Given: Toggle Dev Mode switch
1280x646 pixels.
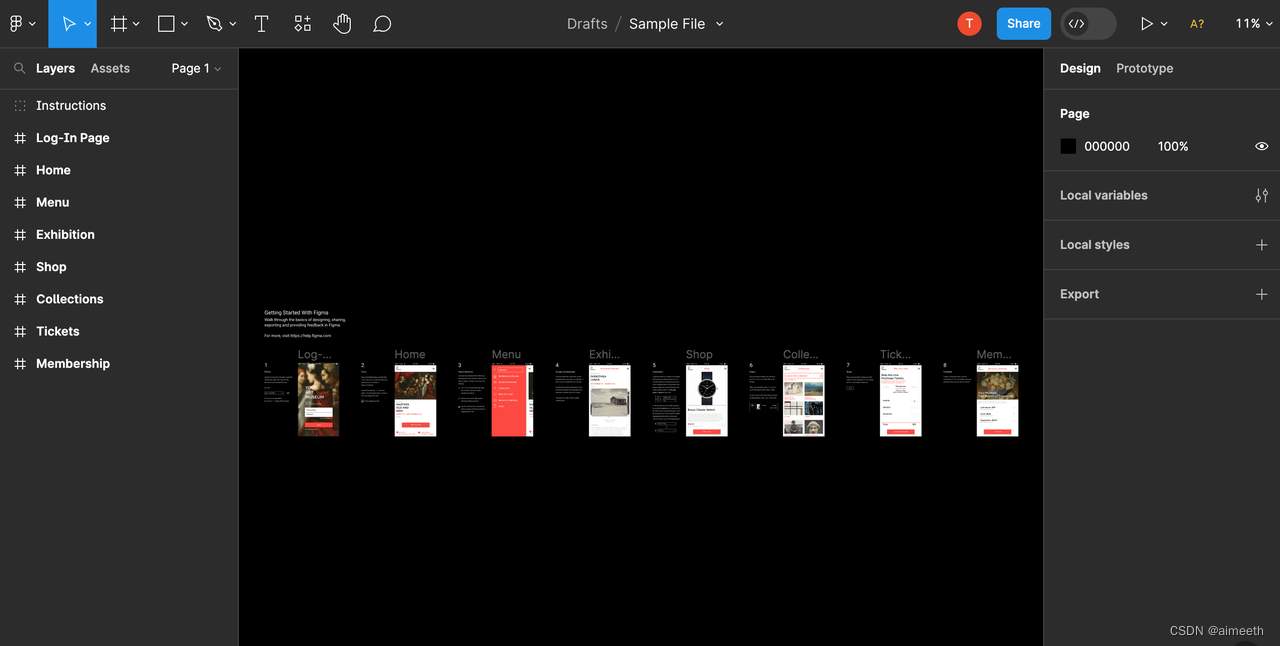Looking at the screenshot, I should (x=1088, y=23).
